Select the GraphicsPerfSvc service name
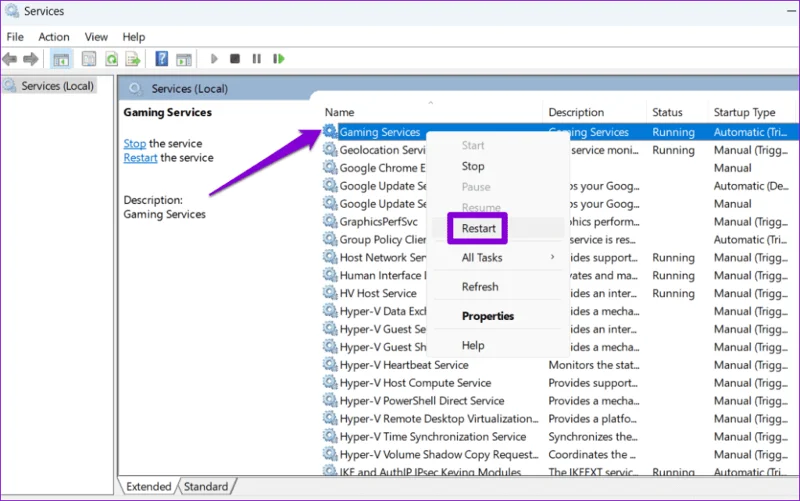 379,221
